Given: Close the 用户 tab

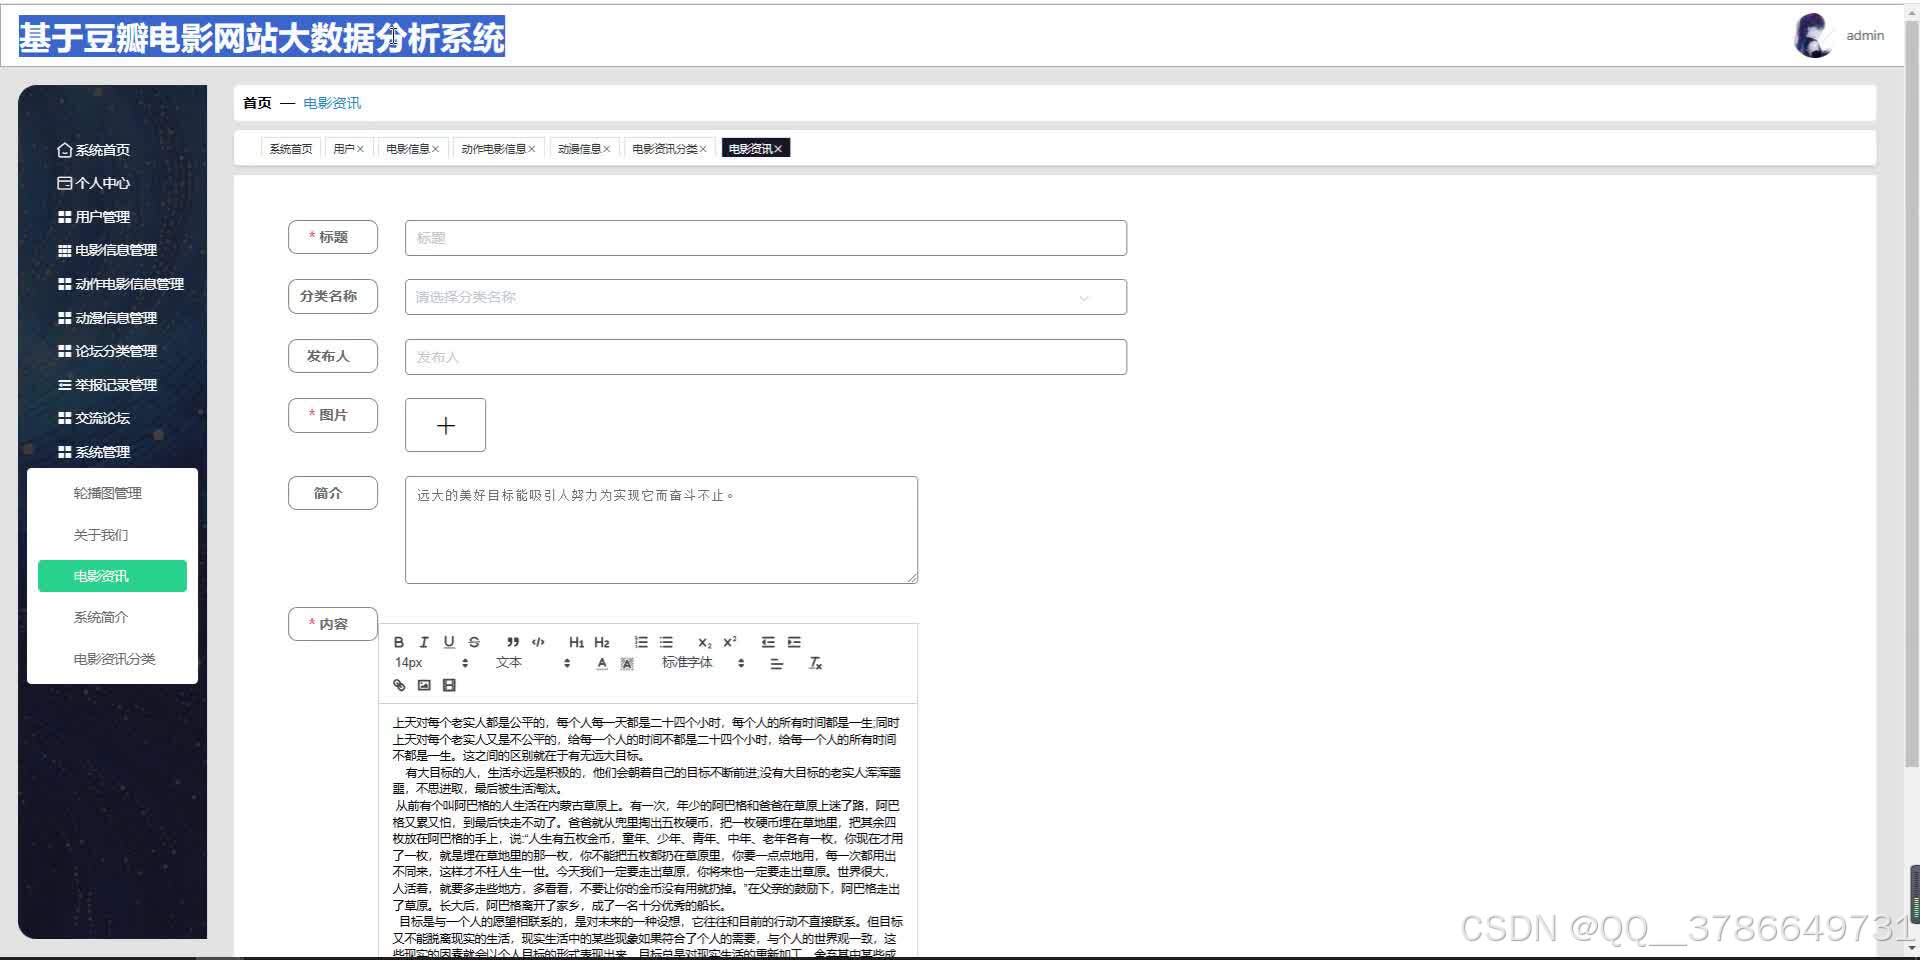Looking at the screenshot, I should click(x=361, y=149).
